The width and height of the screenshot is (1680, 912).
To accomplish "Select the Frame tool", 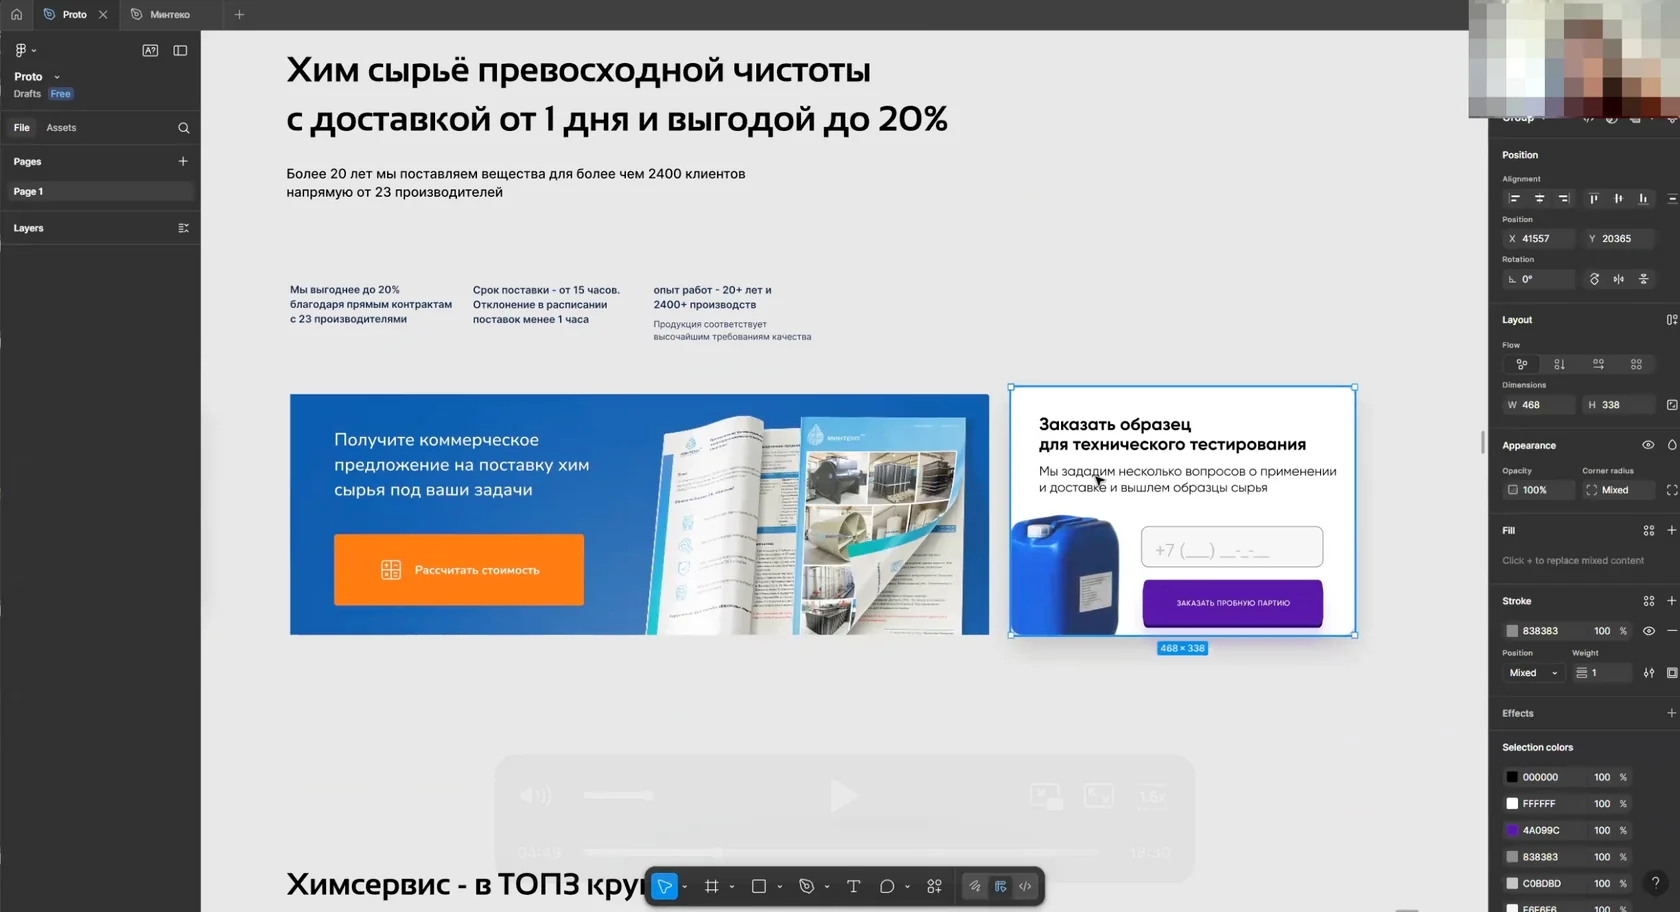I will [x=711, y=886].
